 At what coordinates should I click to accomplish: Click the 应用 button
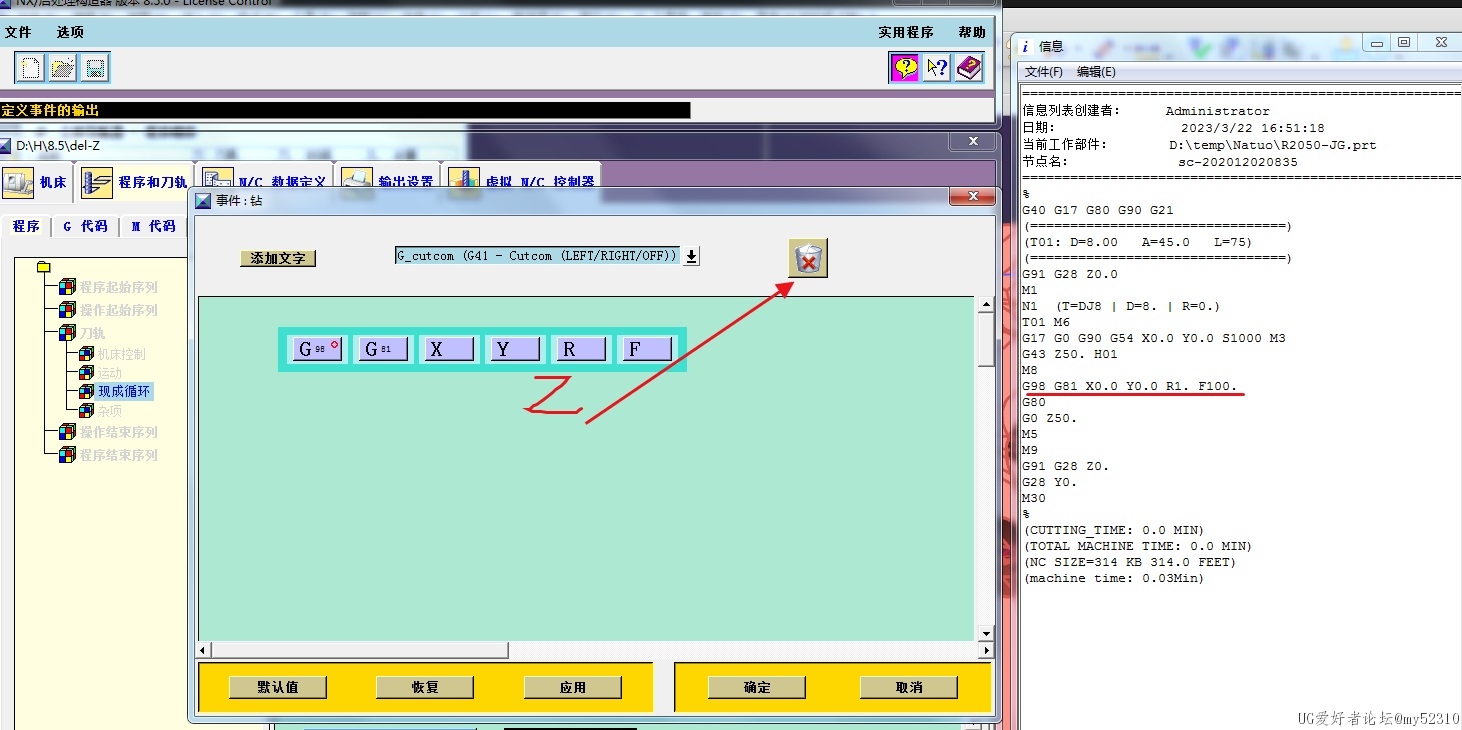coord(572,687)
